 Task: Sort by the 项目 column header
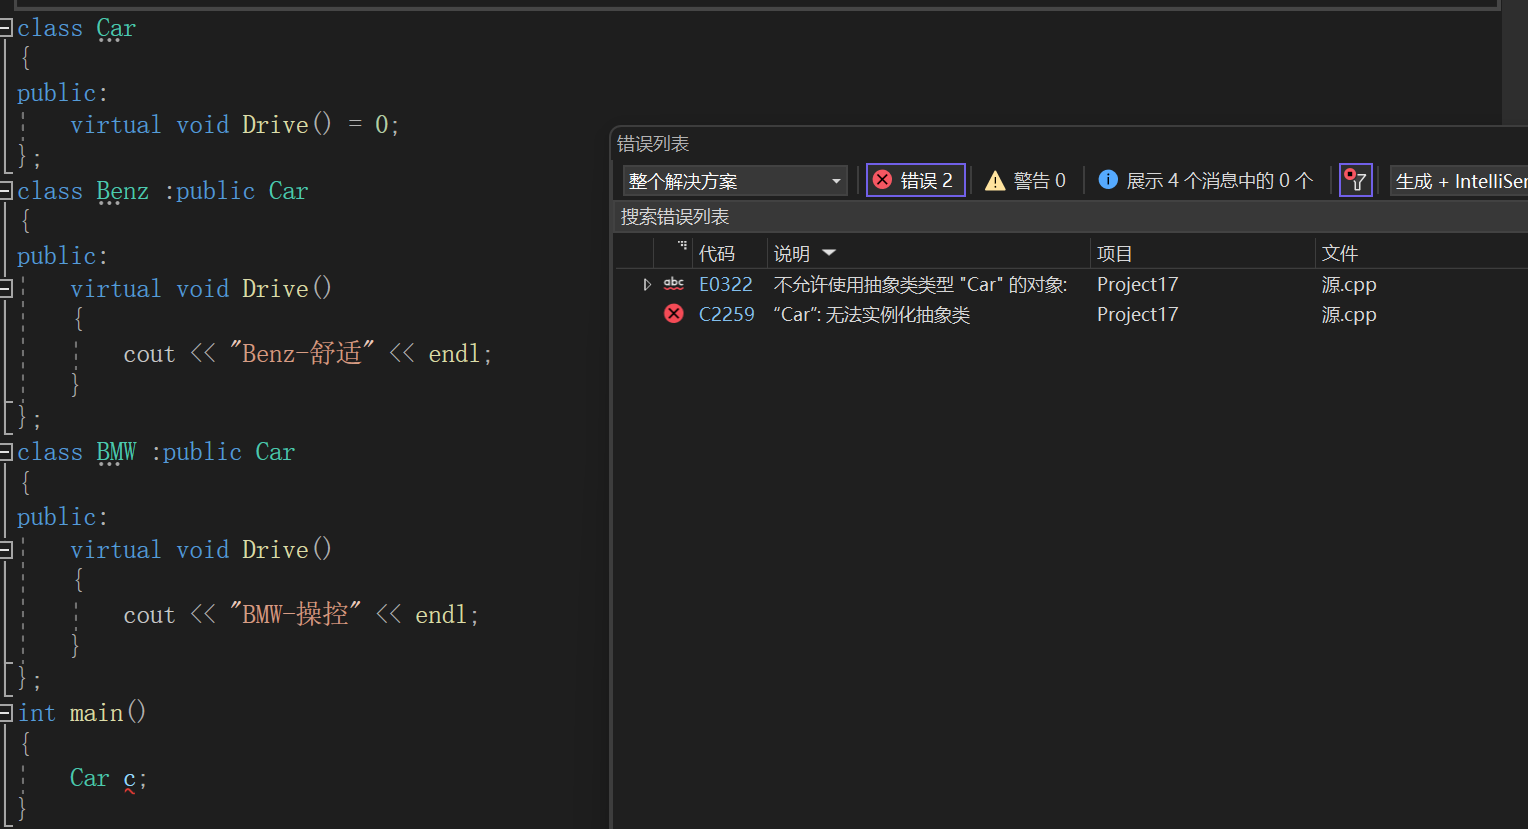[x=1115, y=254]
